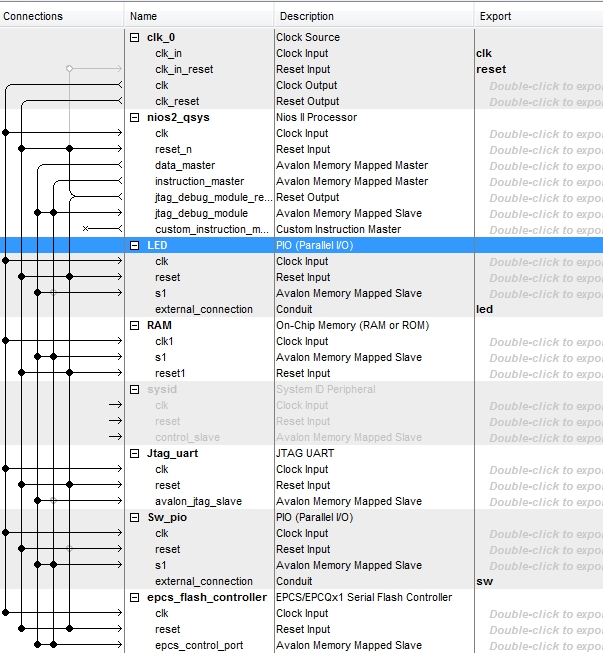Select the highlighted LED row name

(x=157, y=245)
